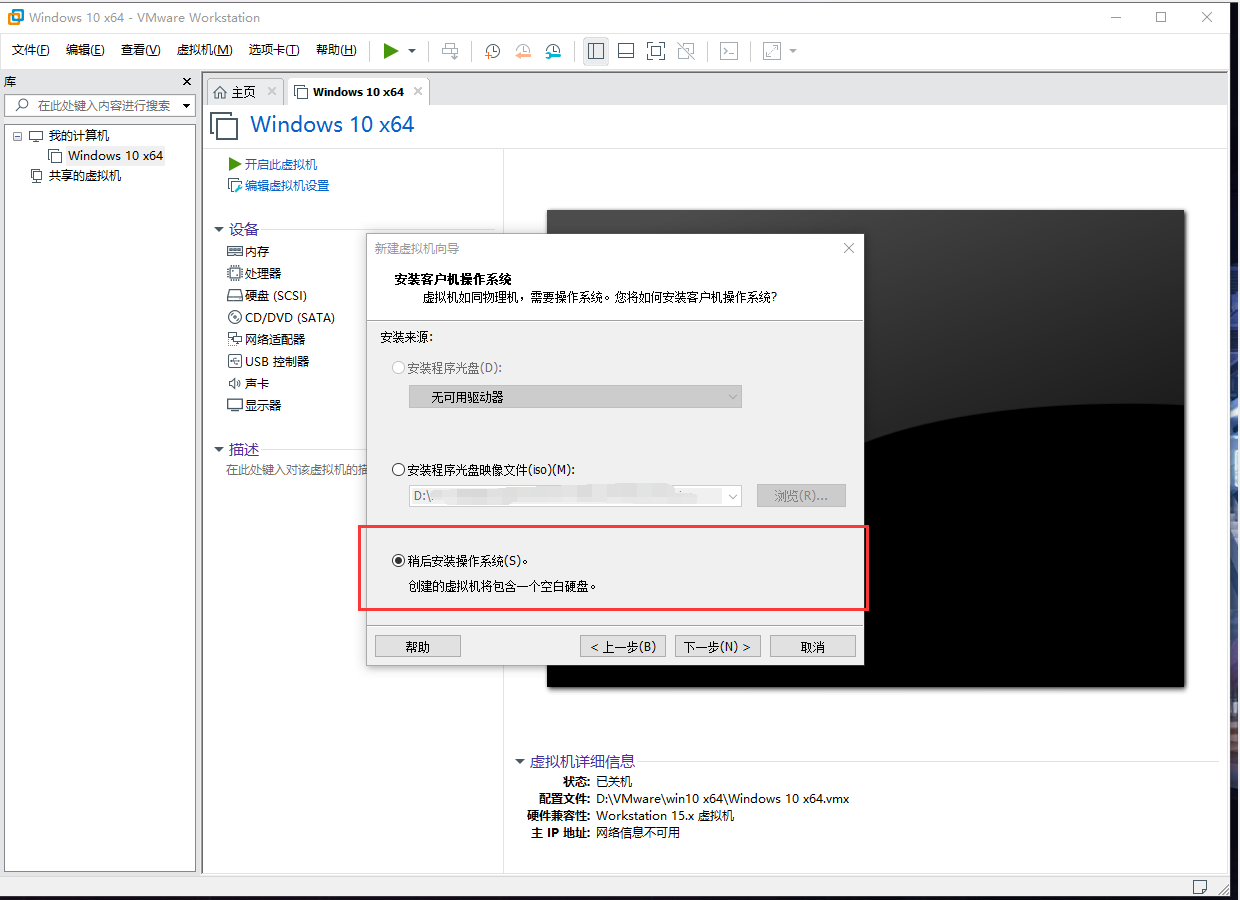This screenshot has height=900, width=1240.
Task: Click the CD/DVD (SATA) device icon
Action: pyautogui.click(x=235, y=318)
